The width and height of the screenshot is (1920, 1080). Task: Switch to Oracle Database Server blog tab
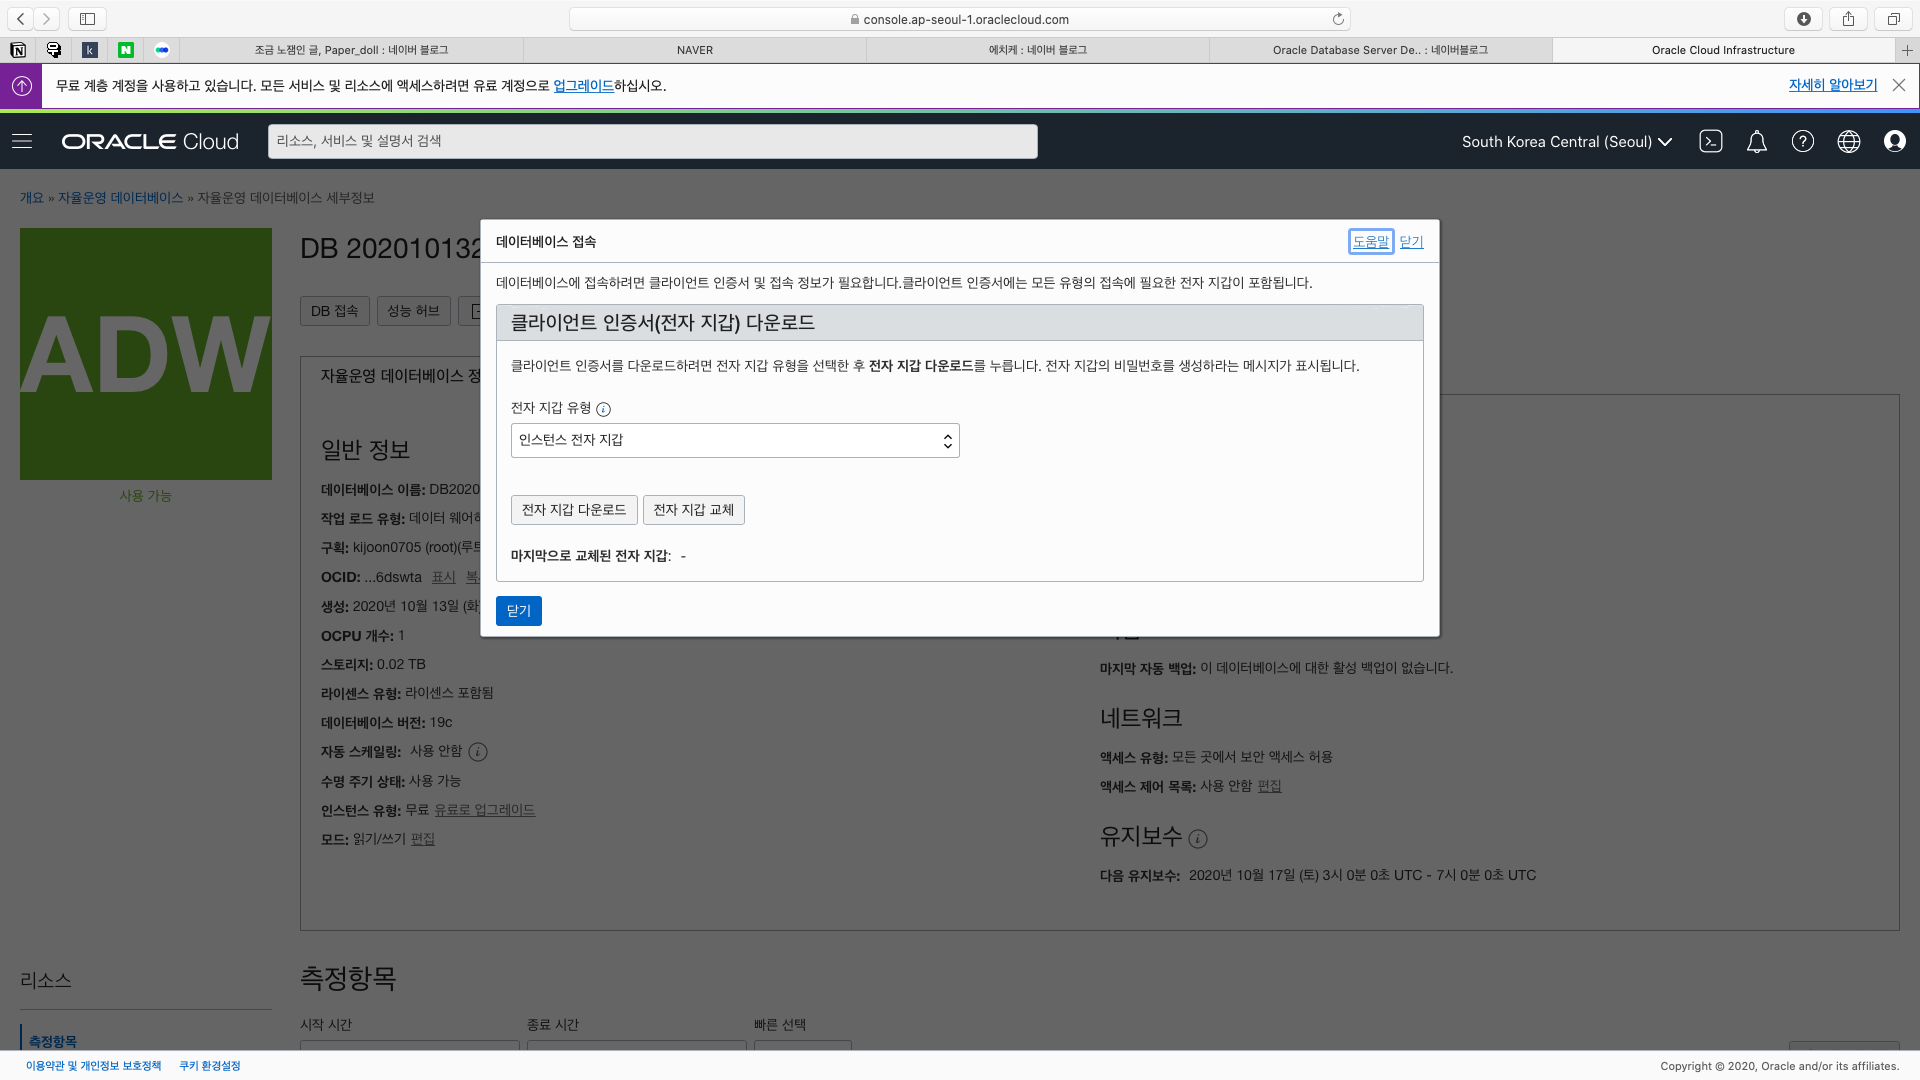(x=1379, y=50)
